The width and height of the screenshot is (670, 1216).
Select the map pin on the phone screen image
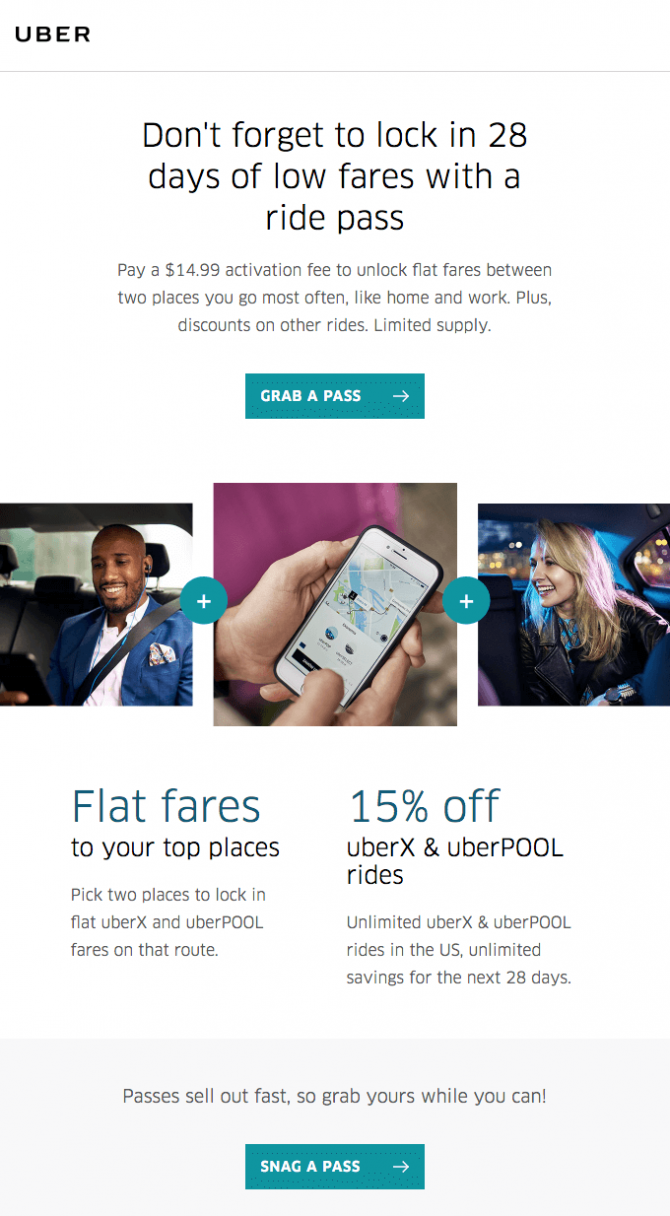[x=352, y=595]
